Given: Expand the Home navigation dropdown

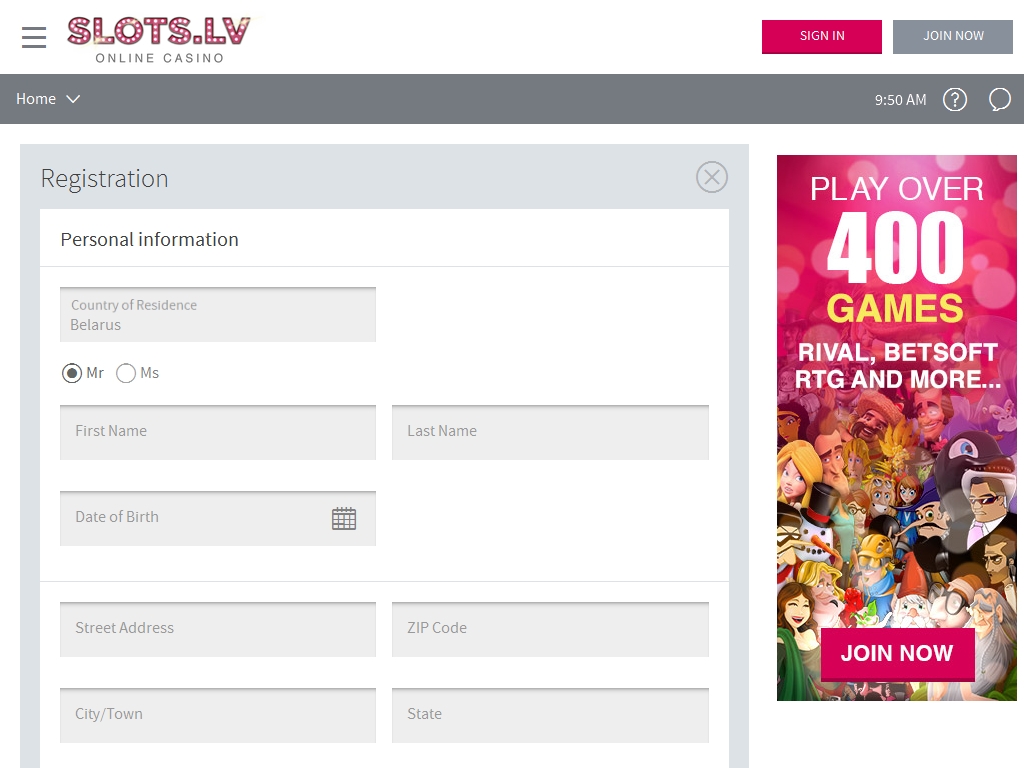Looking at the screenshot, I should (48, 99).
